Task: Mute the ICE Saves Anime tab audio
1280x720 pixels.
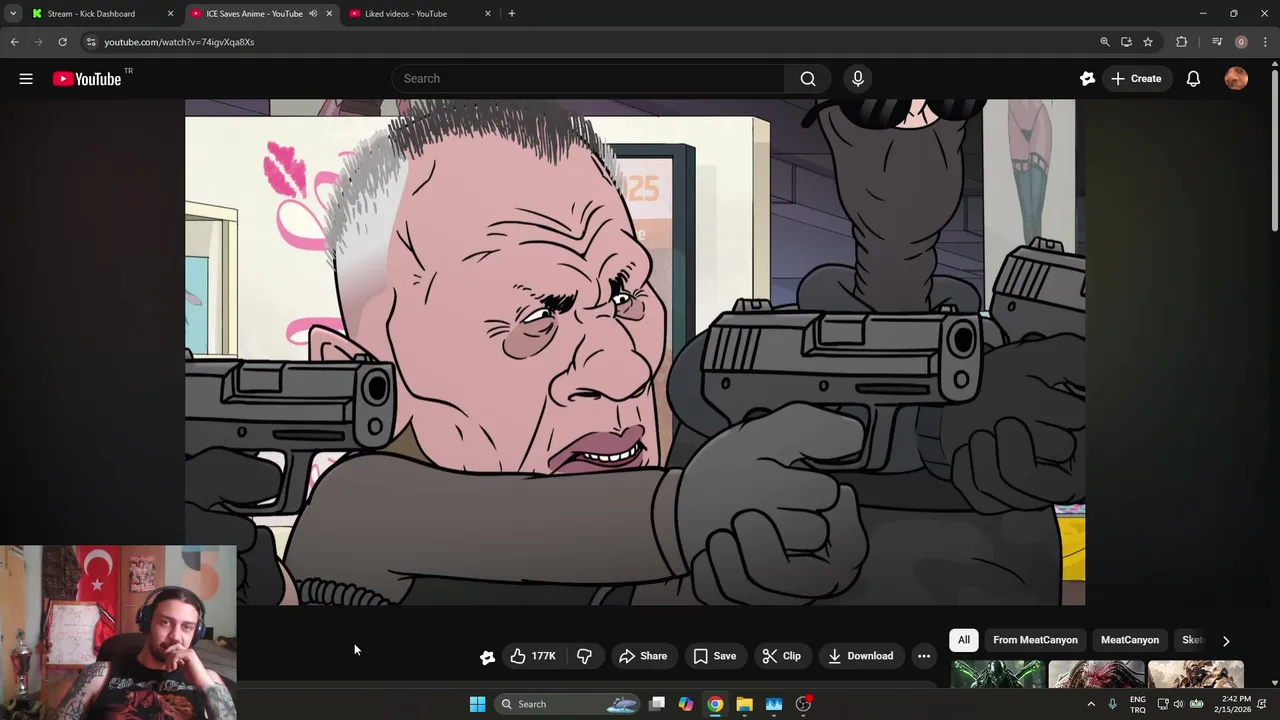Action: click(x=313, y=14)
